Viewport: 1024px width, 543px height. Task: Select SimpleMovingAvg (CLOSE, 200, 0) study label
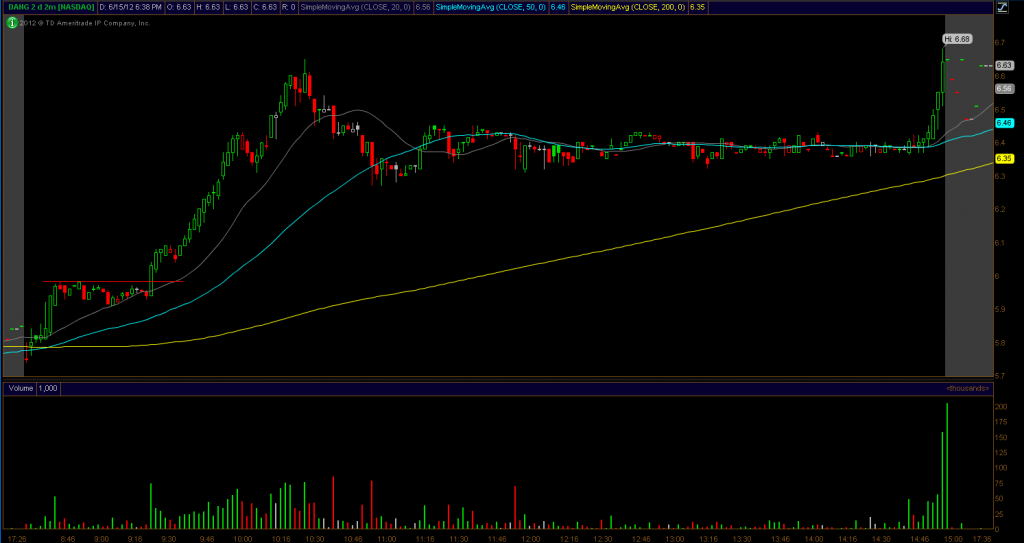point(630,8)
